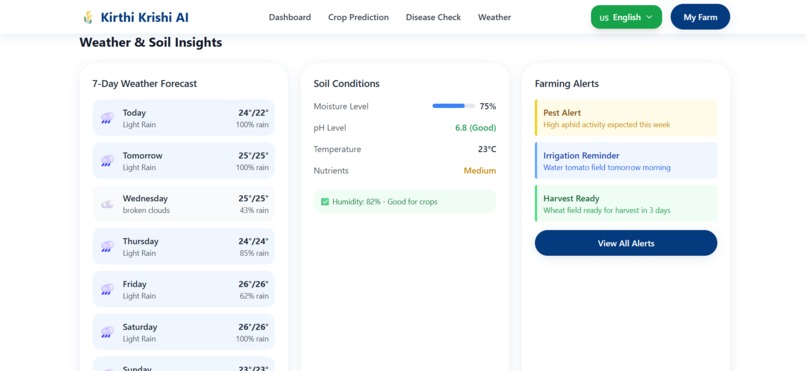Click the US flag icon in language button
This screenshot has width=806, height=371.
[x=604, y=18]
